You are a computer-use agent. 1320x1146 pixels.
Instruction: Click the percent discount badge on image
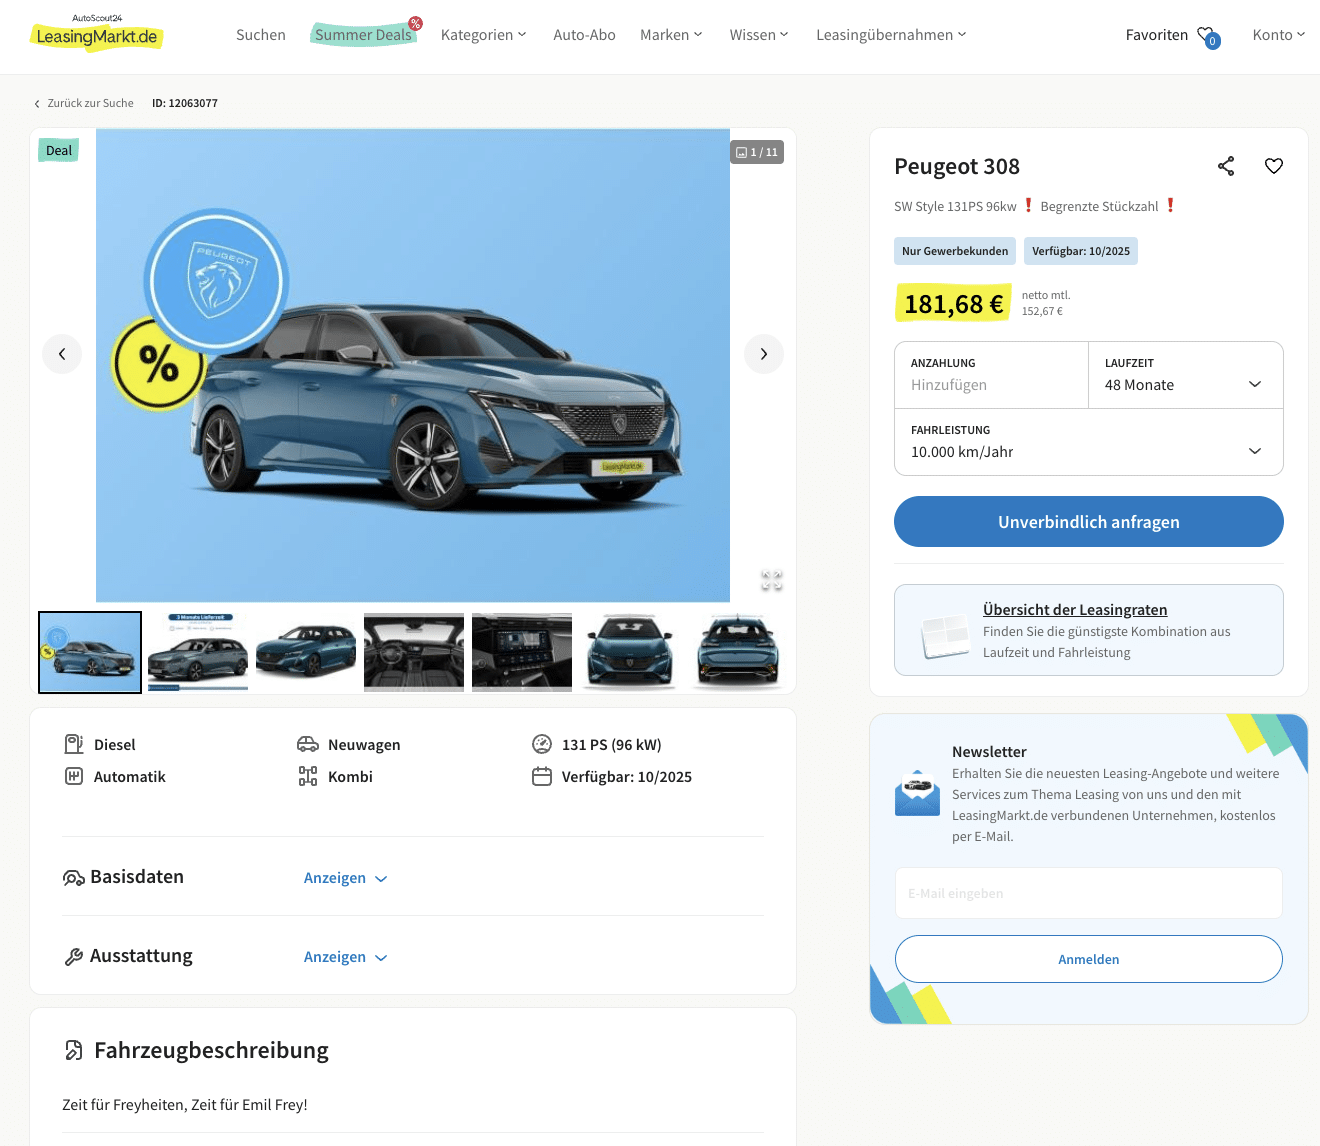(x=158, y=364)
